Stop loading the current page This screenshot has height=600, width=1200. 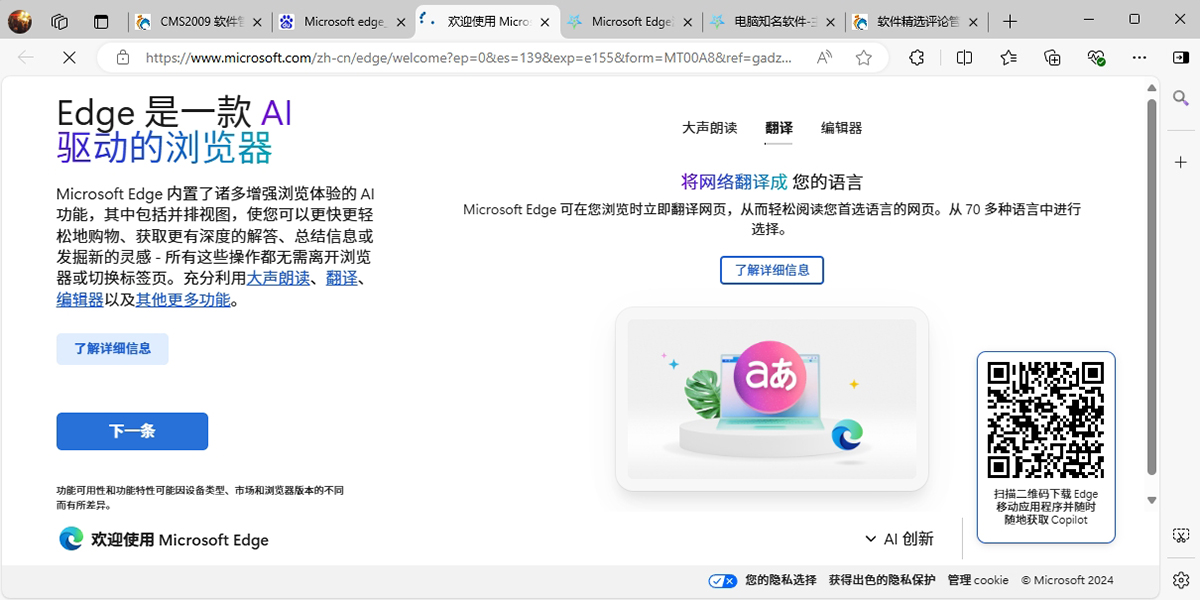coord(69,58)
